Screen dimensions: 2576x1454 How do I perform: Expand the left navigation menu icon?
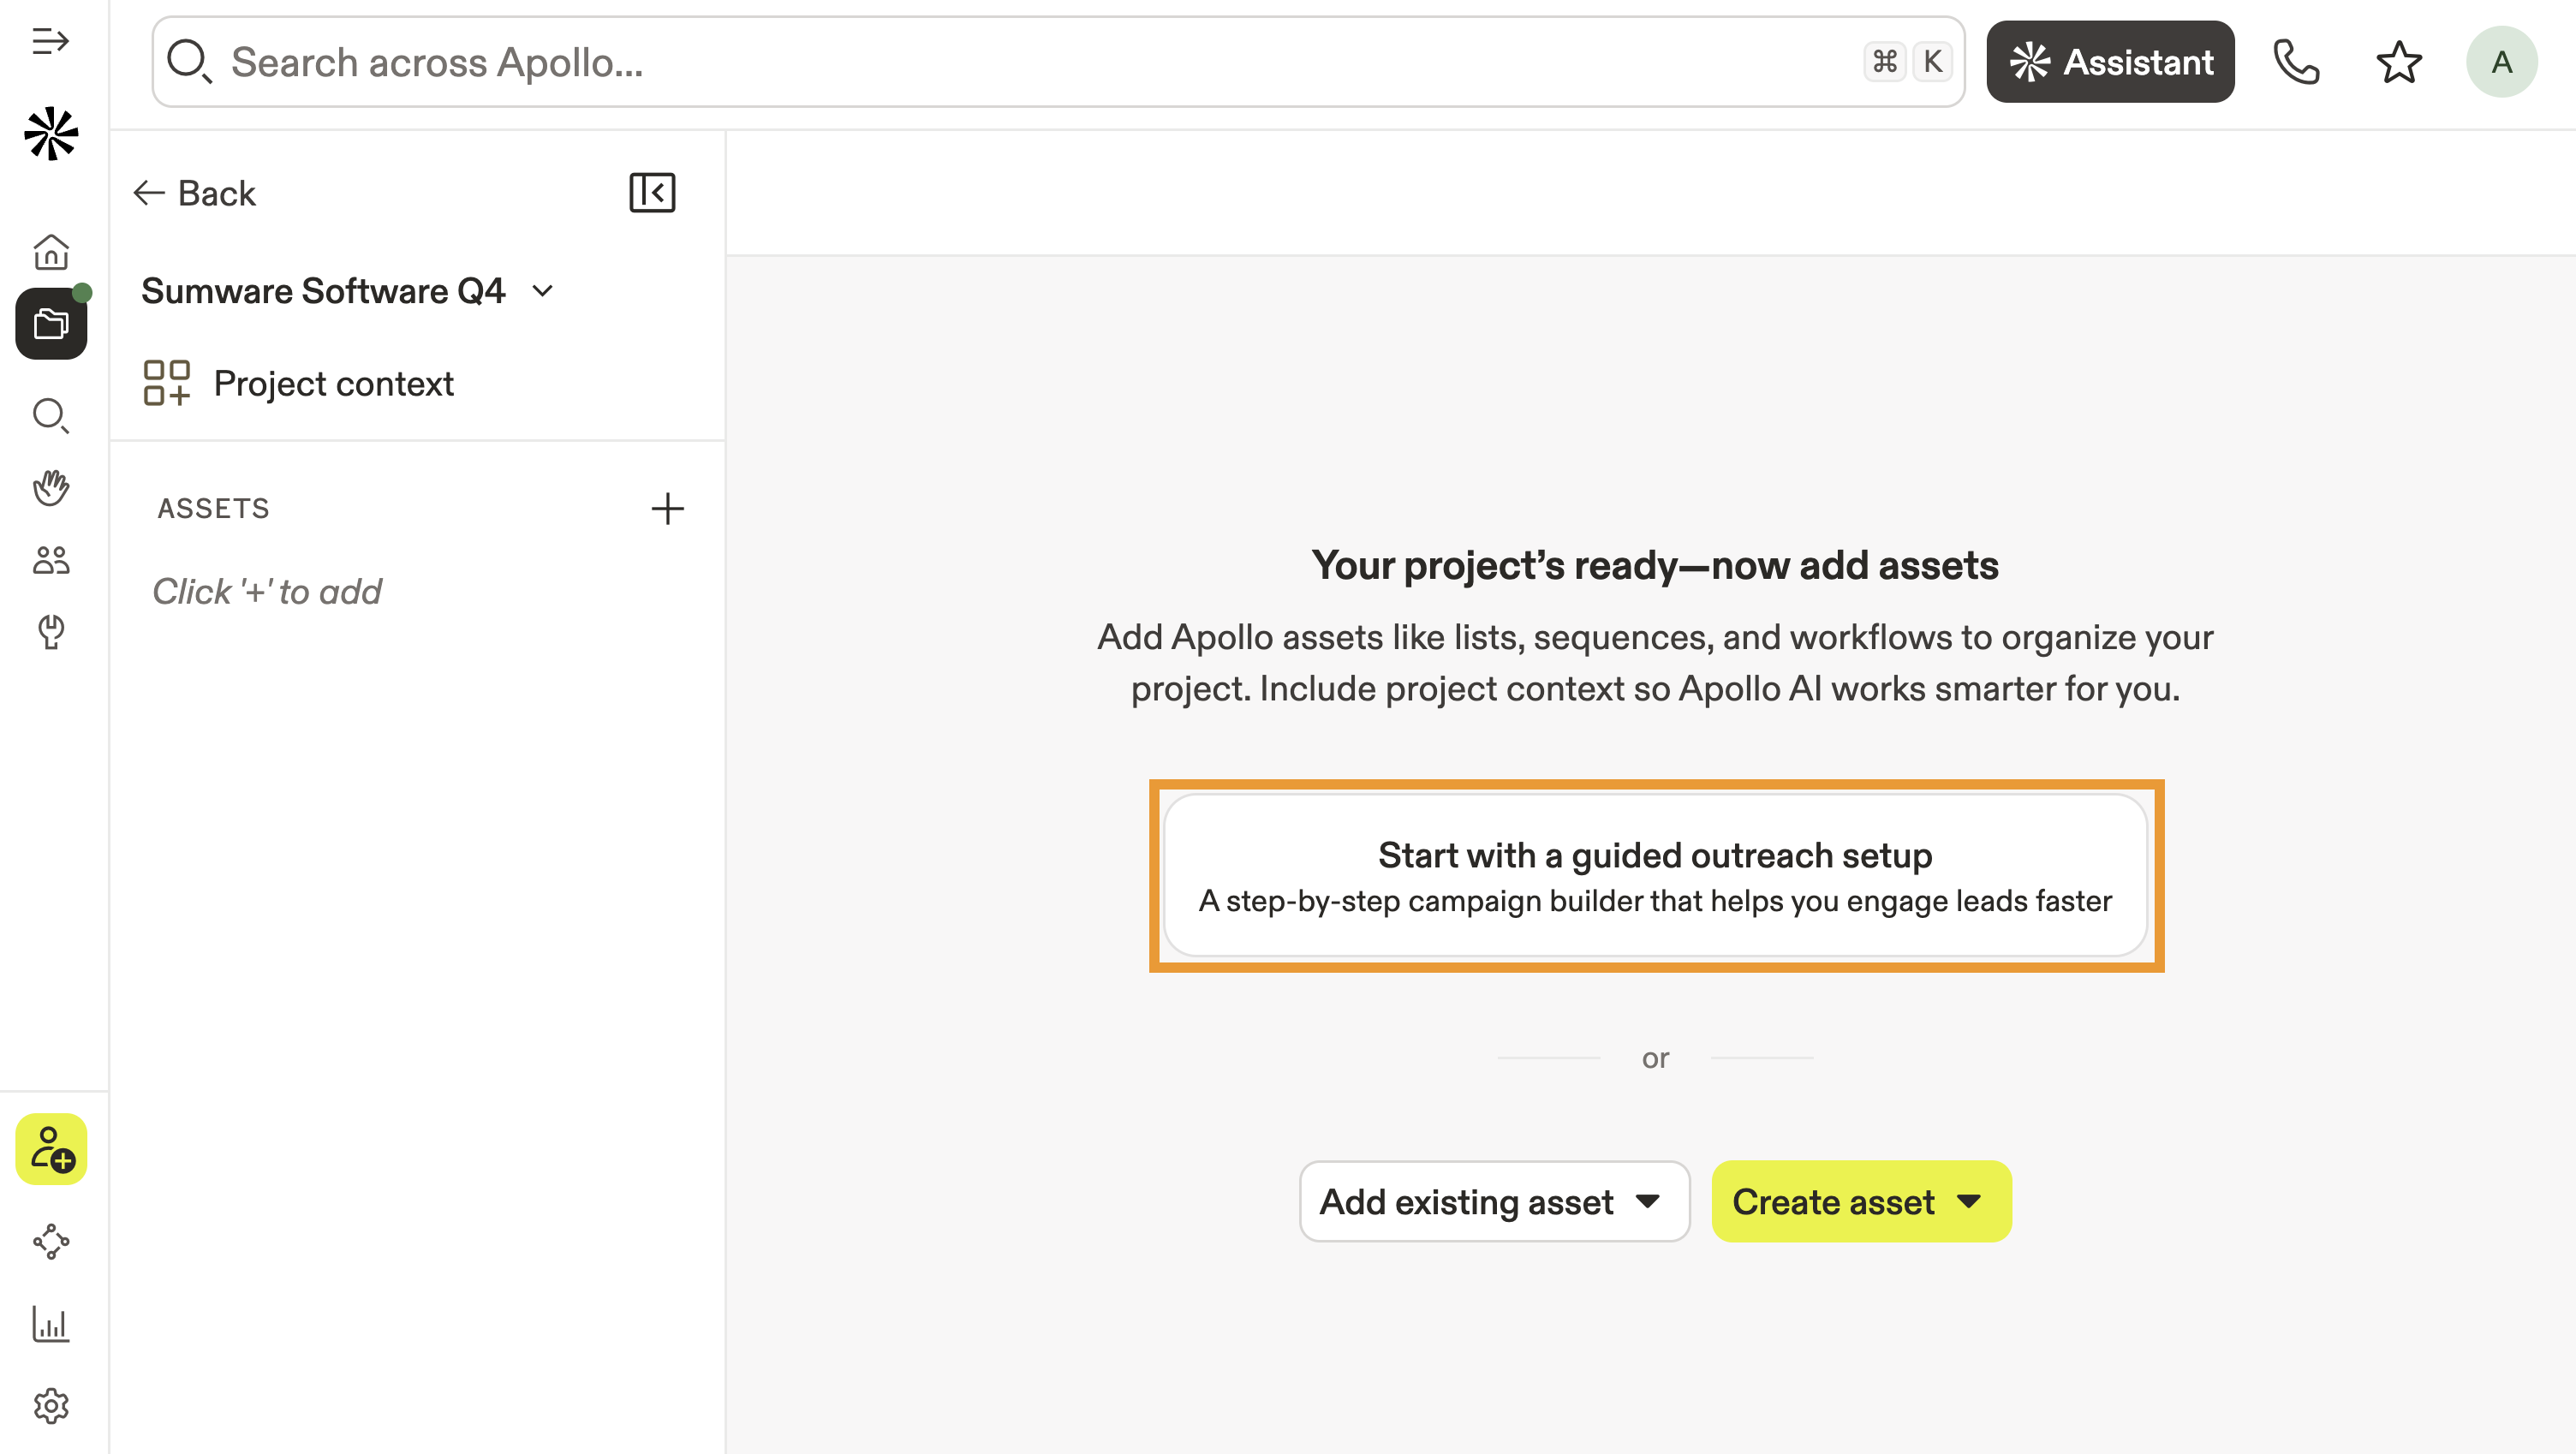click(x=50, y=42)
